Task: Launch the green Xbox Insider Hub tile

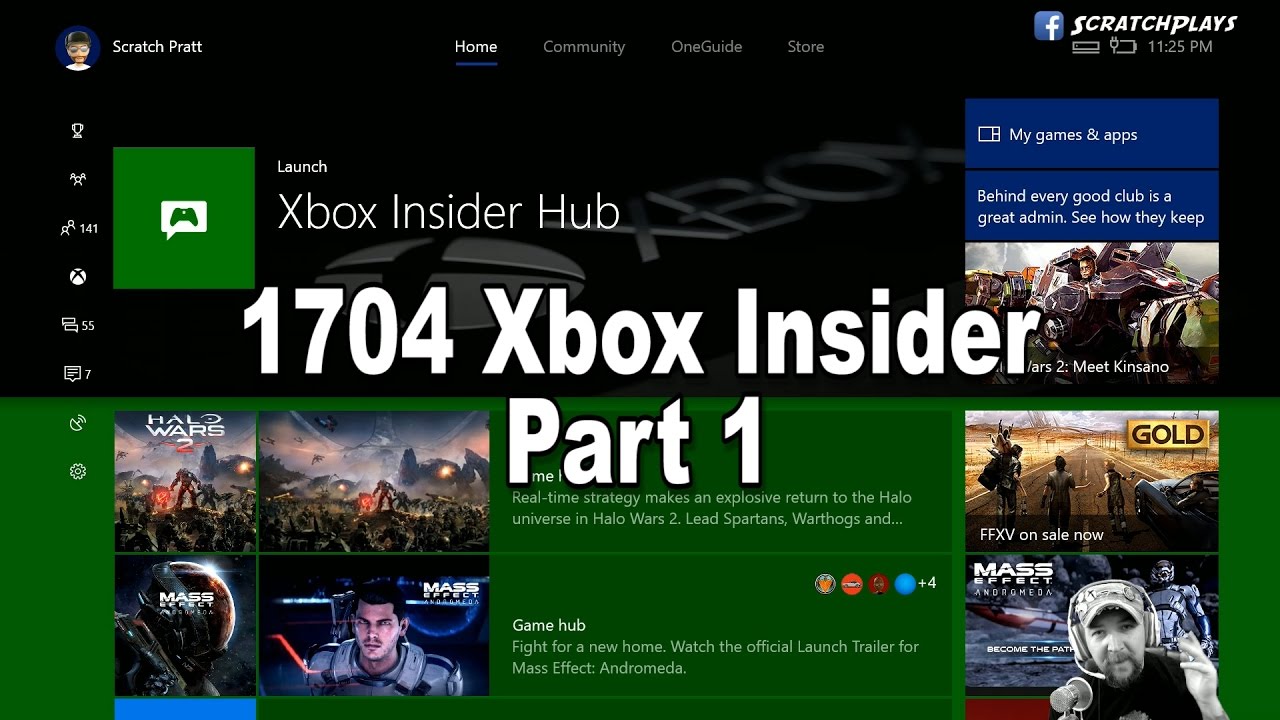Action: (x=184, y=218)
